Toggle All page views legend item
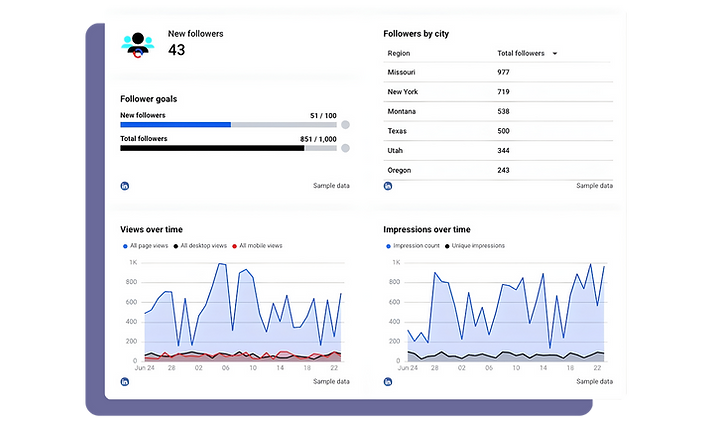The height and width of the screenshot is (423, 711). pos(146,246)
